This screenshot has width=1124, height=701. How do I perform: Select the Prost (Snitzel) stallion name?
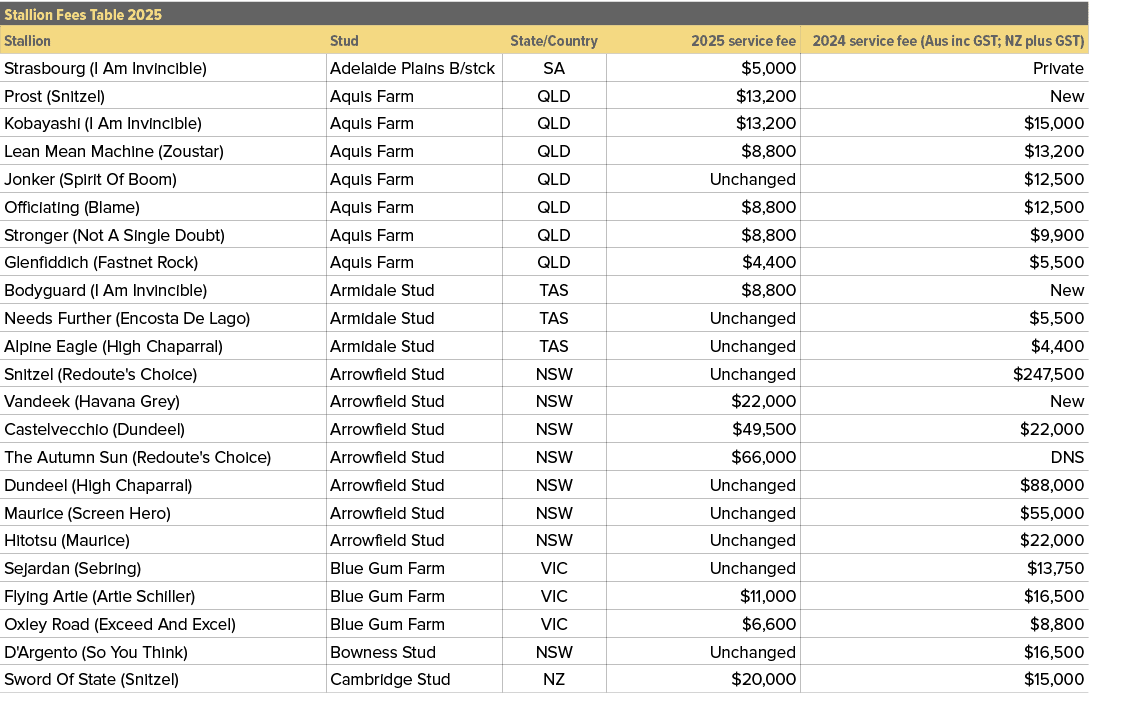pos(57,96)
